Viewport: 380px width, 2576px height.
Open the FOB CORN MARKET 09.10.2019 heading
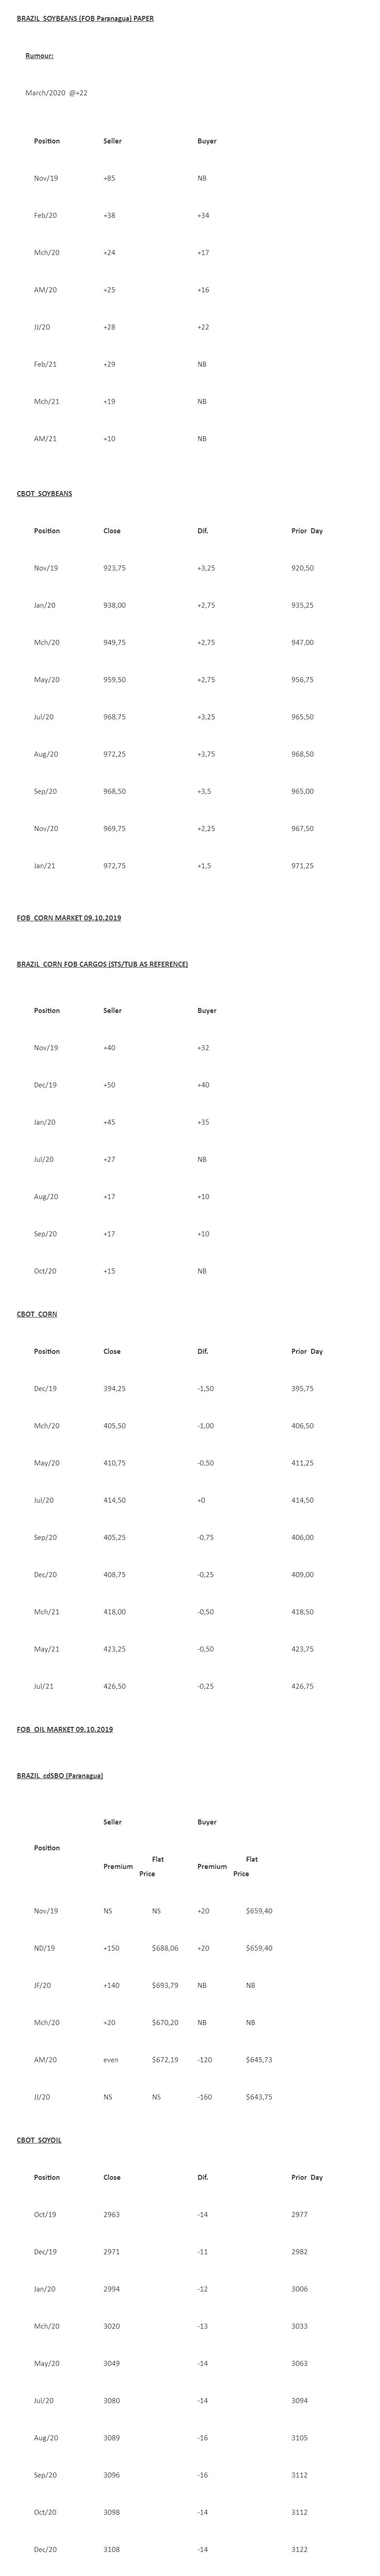[68, 917]
